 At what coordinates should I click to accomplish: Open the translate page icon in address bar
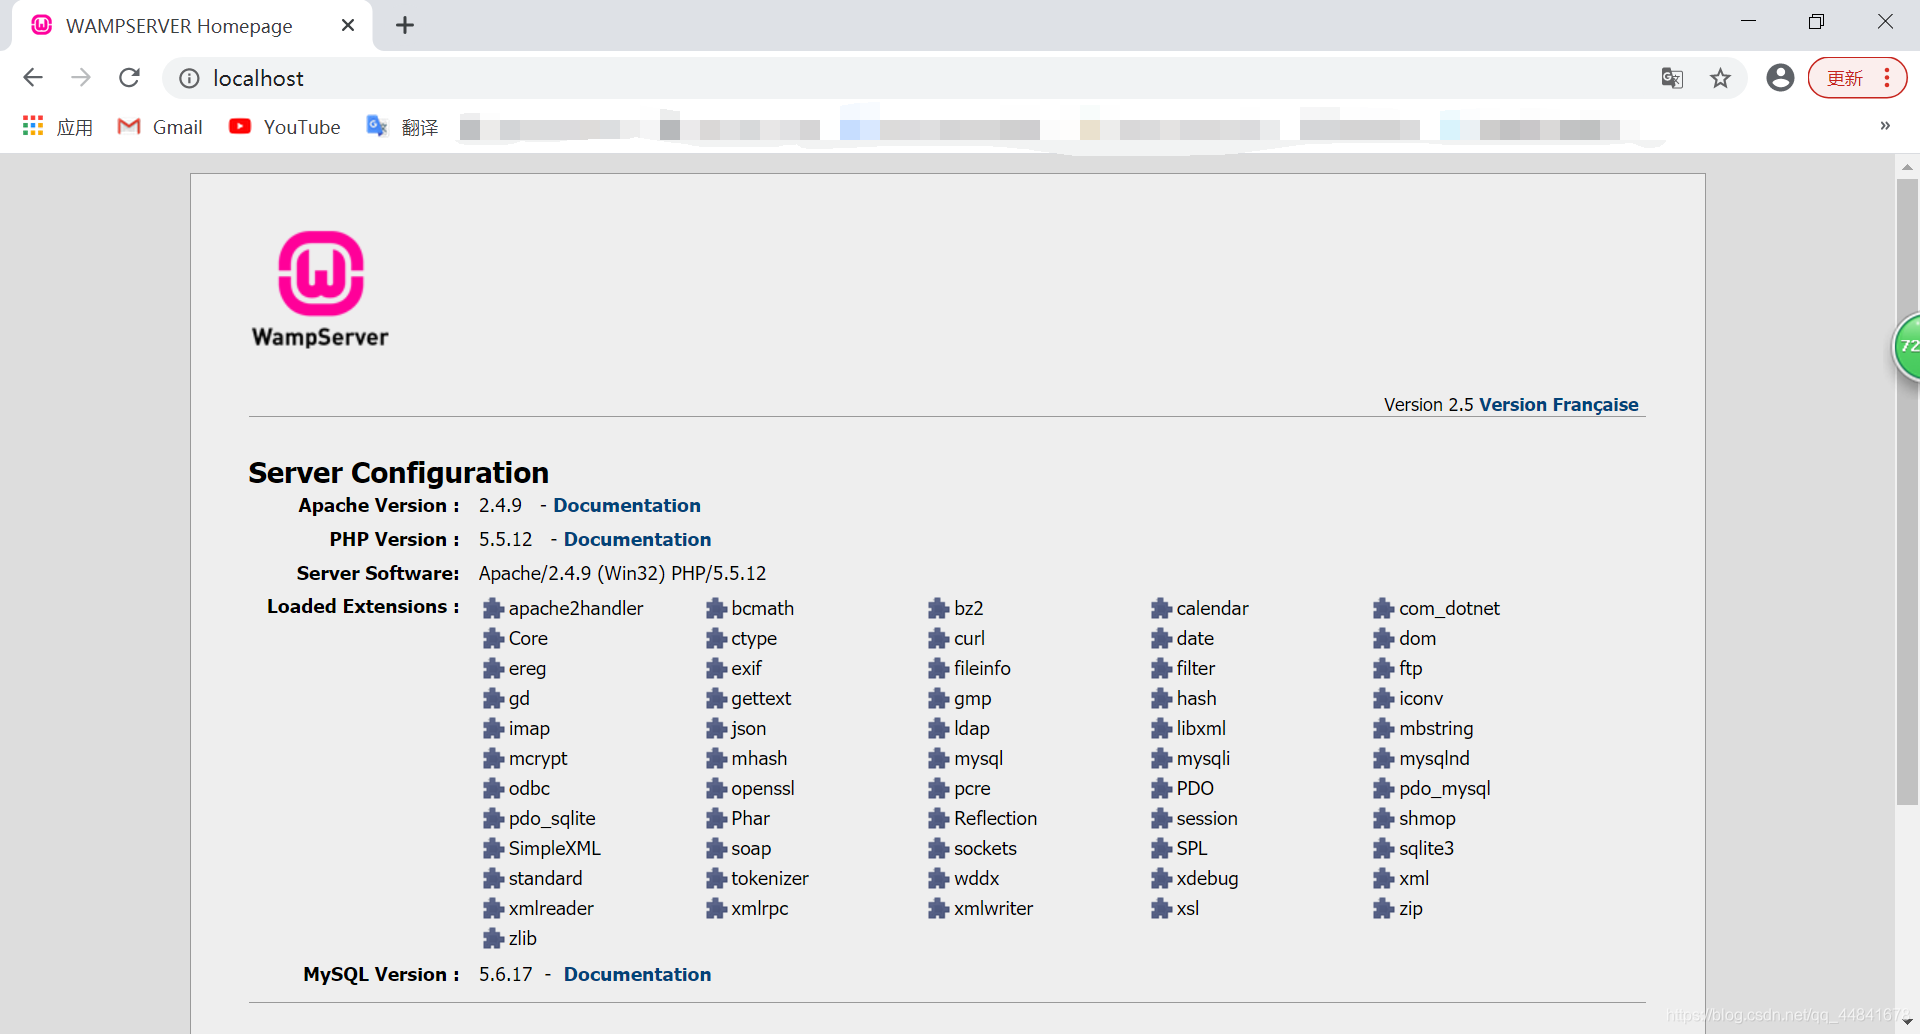1672,77
